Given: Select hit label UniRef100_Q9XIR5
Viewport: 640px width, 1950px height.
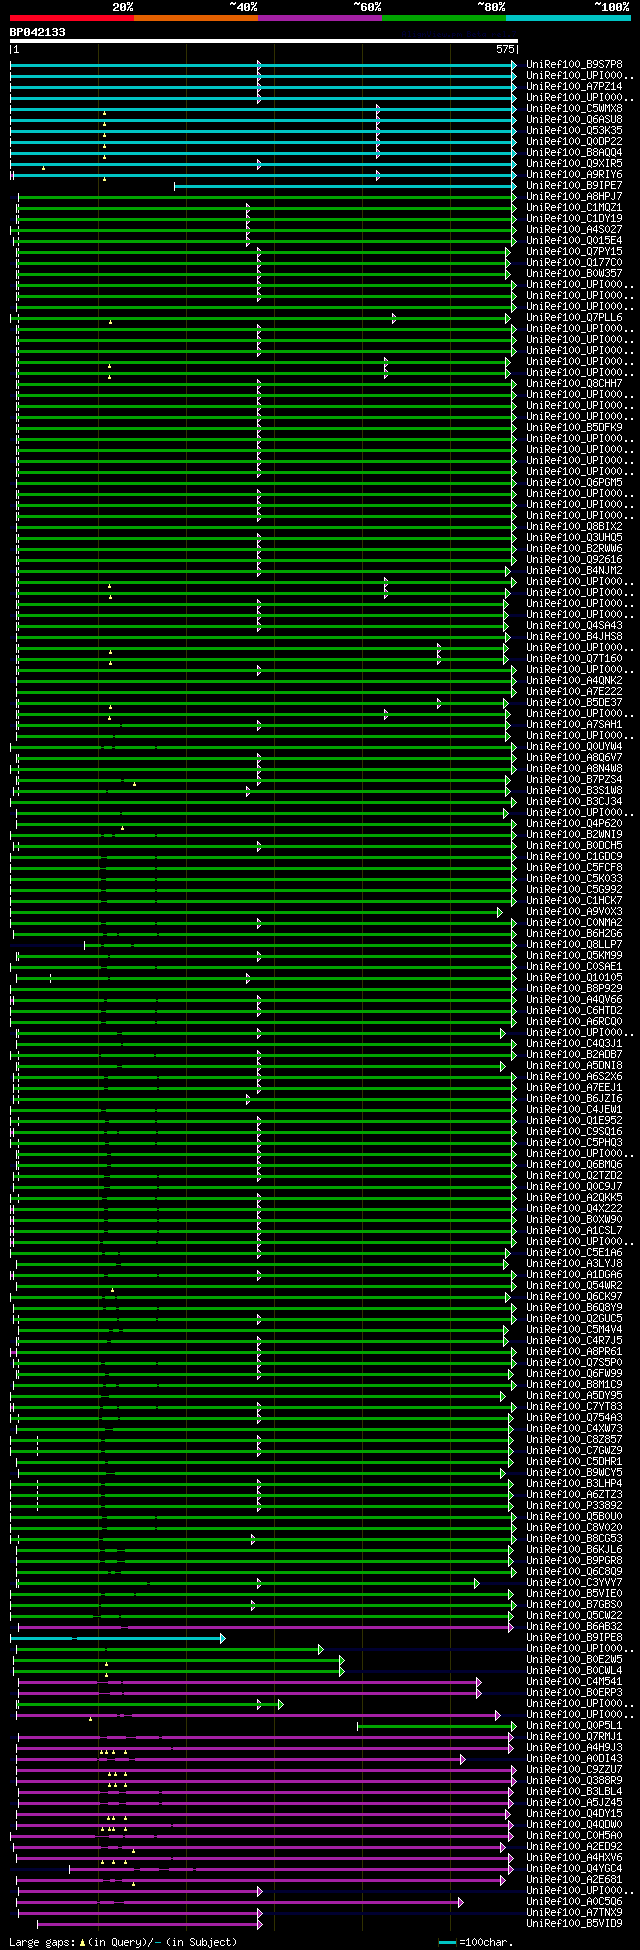Looking at the screenshot, I should tap(574, 164).
